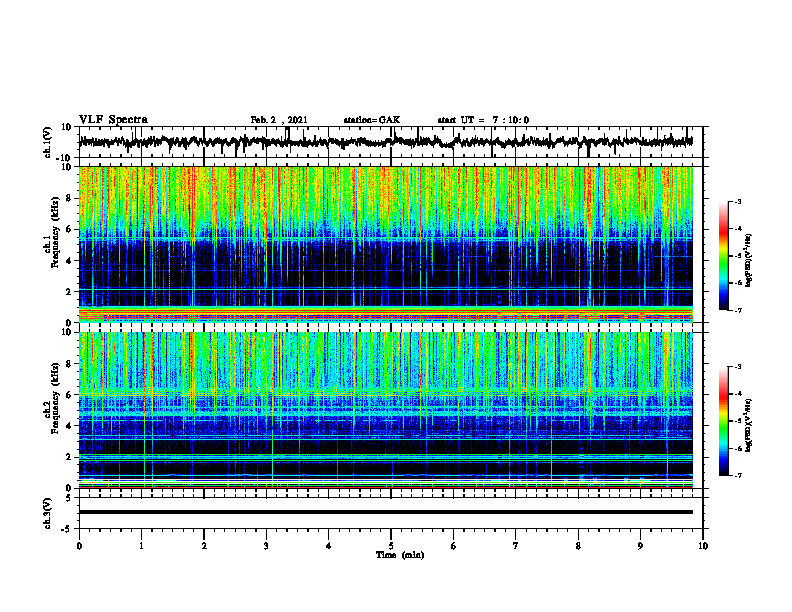
Task: Click the ch.2 spectrogram color scale bar
Action: coord(724,421)
